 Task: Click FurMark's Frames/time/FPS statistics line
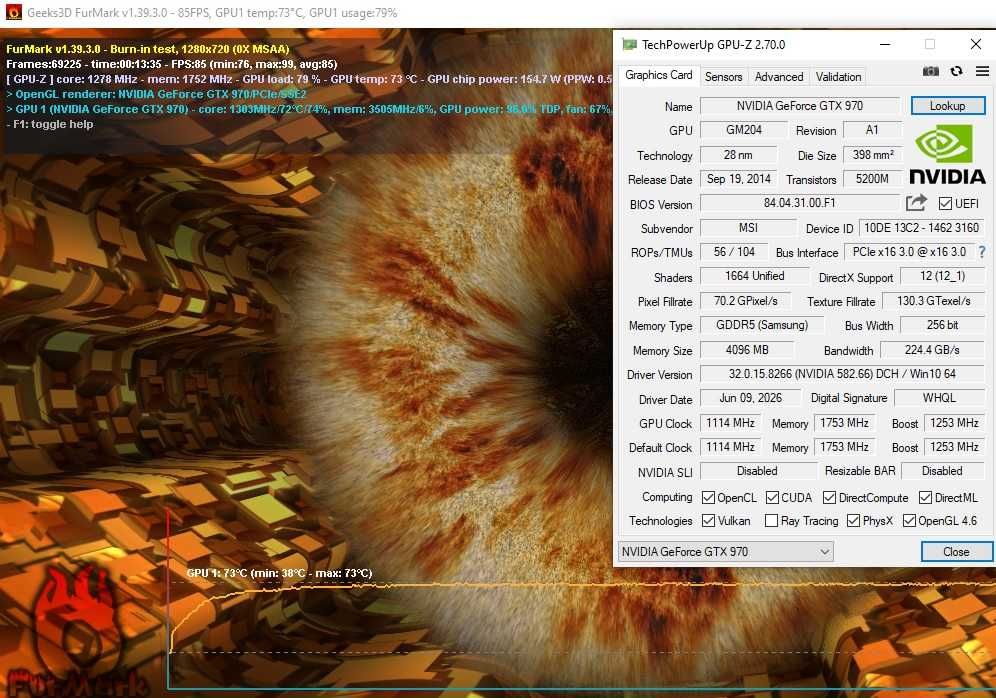[x=172, y=64]
